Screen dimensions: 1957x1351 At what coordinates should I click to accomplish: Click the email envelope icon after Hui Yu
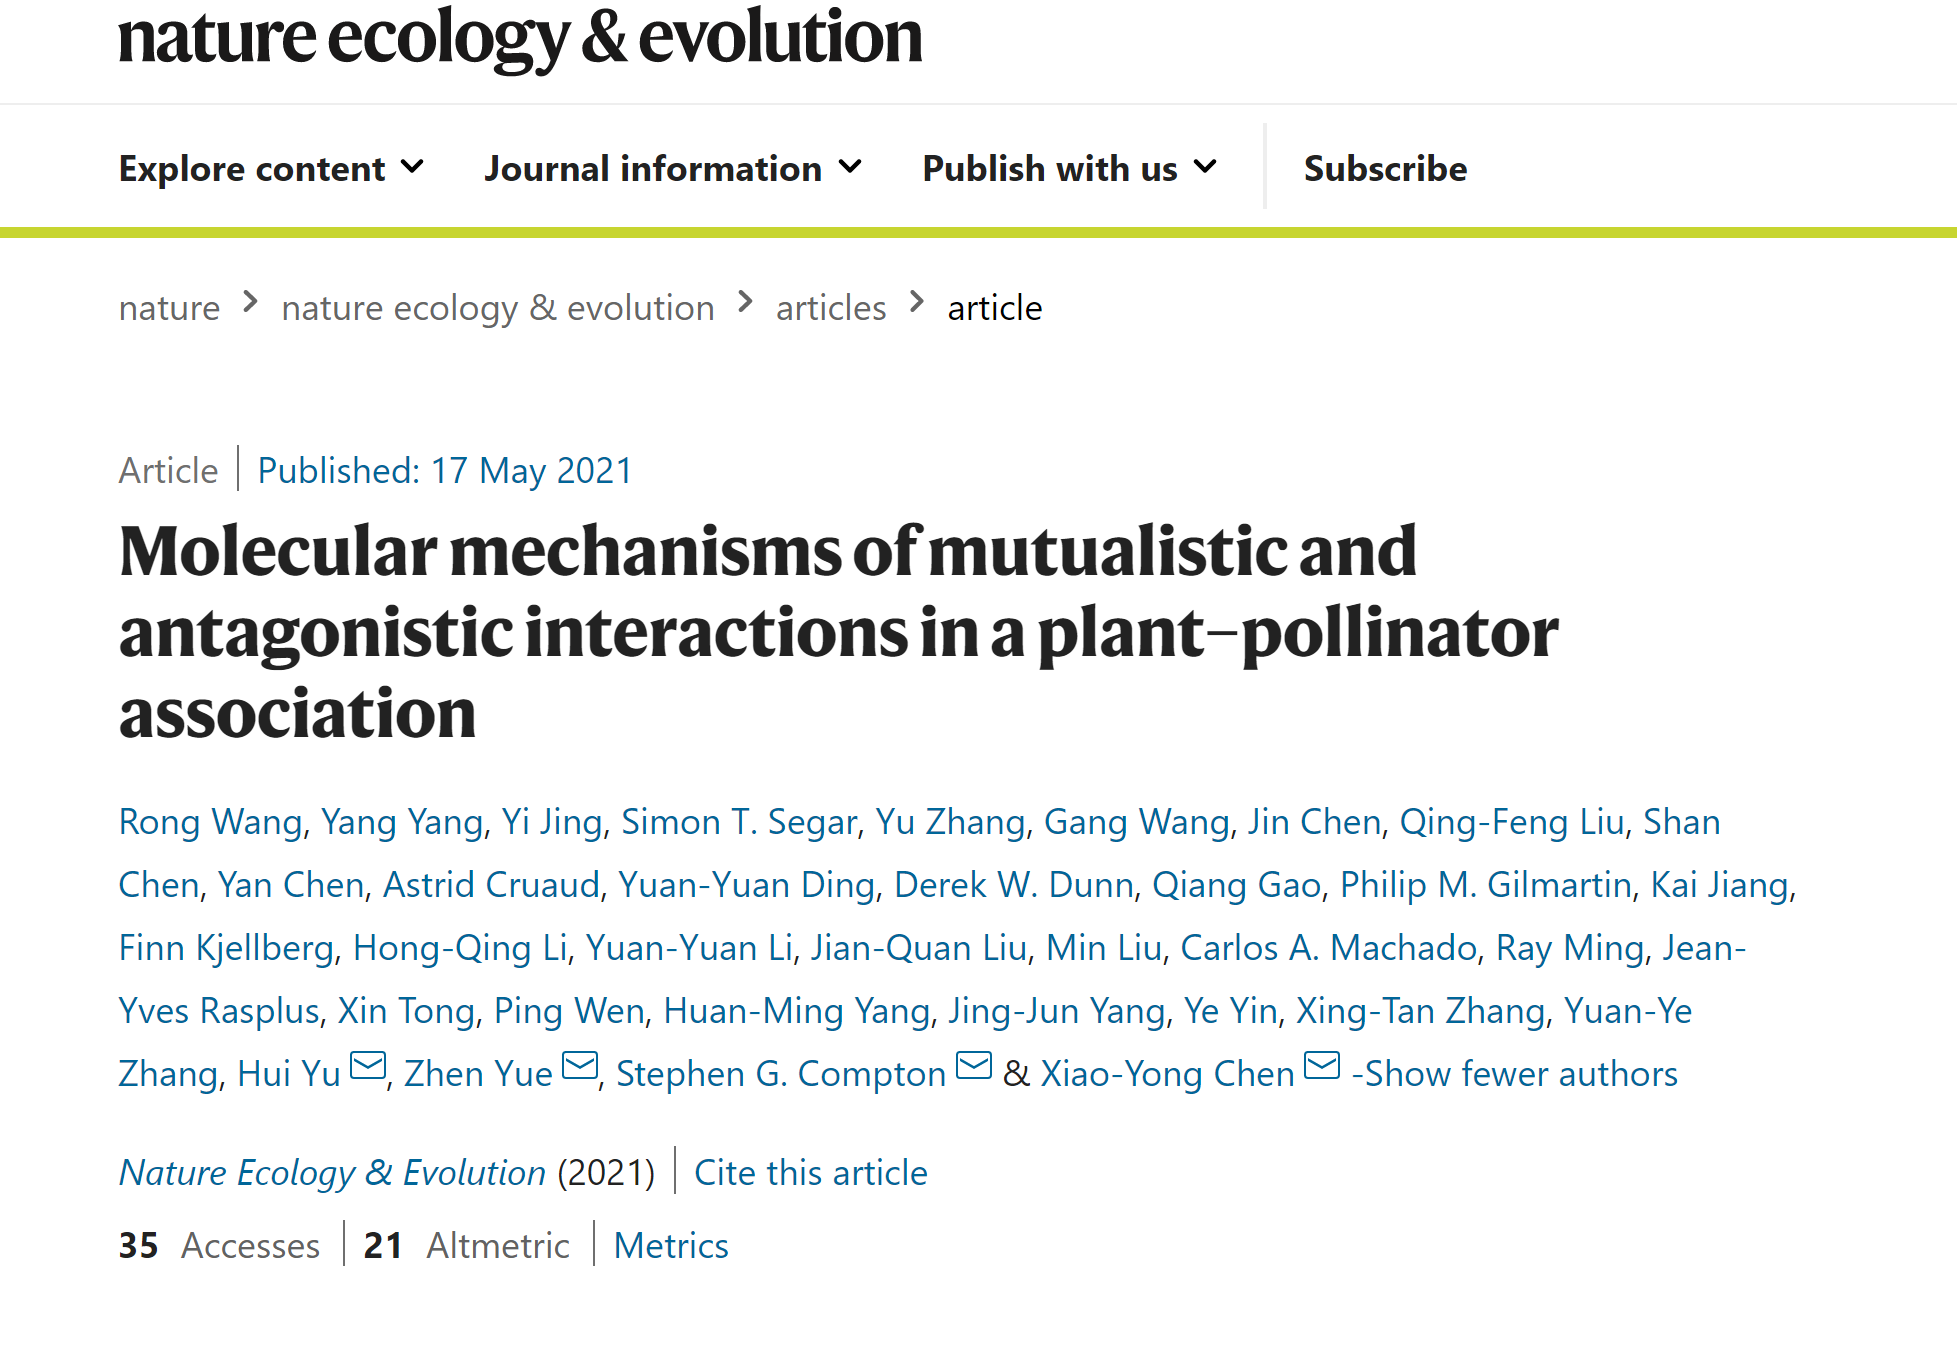[368, 1067]
